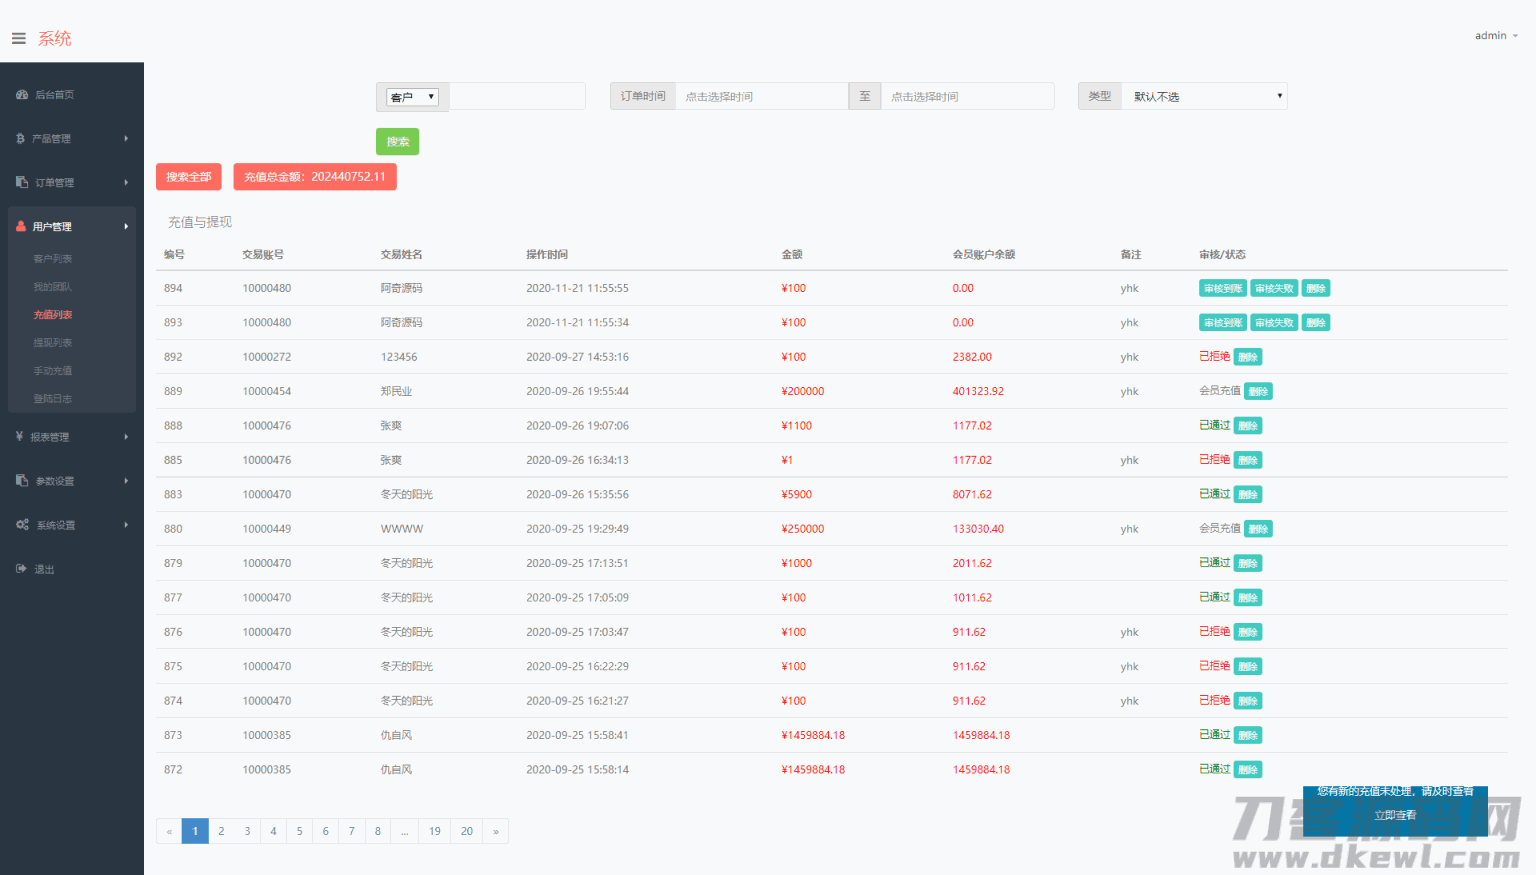Click the green 搜索 button
Screen dimensions: 1536x875
pos(397,142)
